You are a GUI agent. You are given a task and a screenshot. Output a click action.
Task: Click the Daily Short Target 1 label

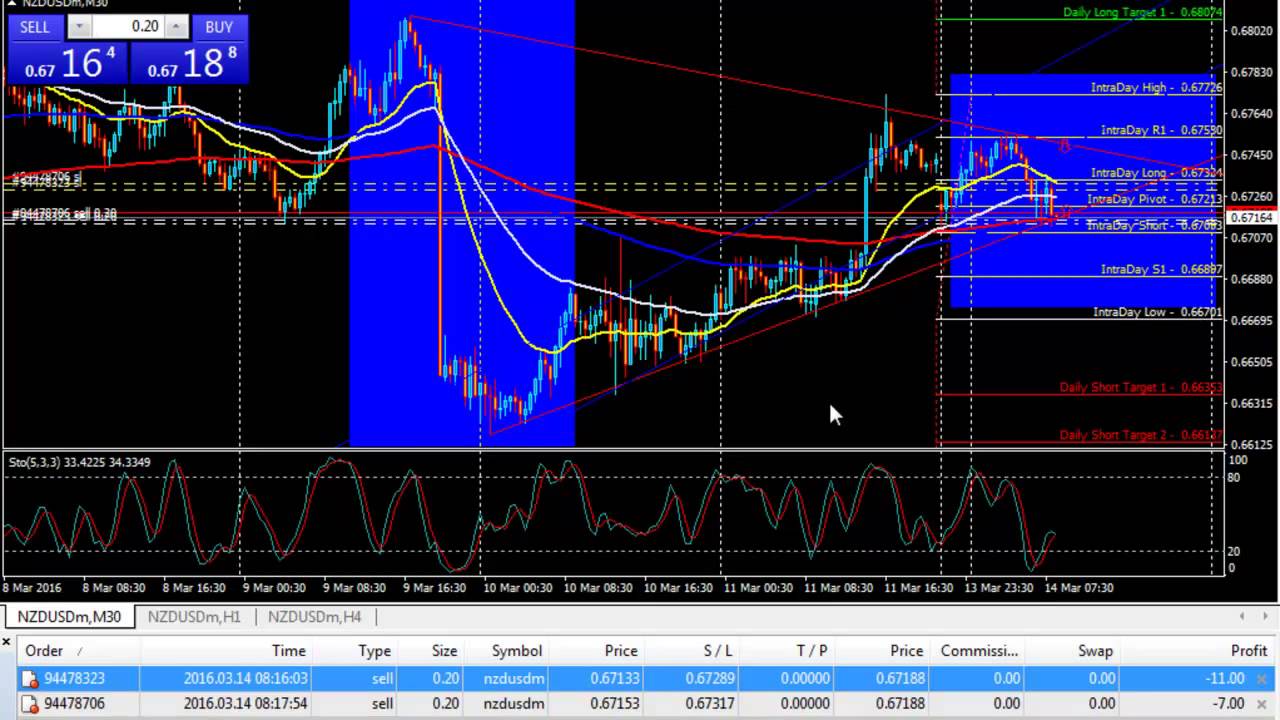(1140, 387)
